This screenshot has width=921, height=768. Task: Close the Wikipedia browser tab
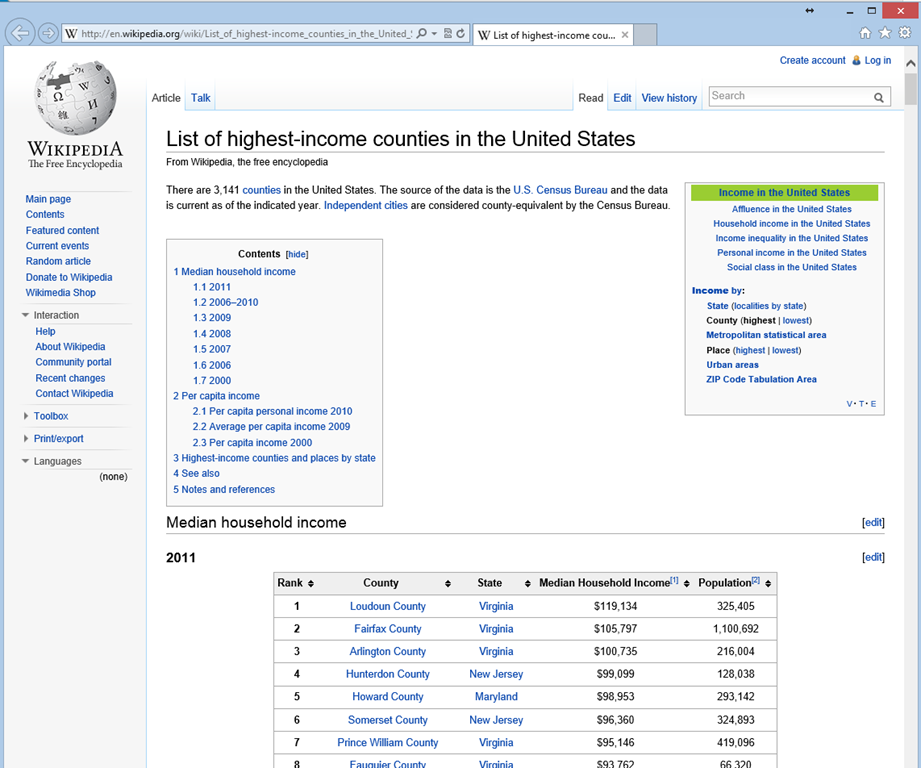pos(625,35)
